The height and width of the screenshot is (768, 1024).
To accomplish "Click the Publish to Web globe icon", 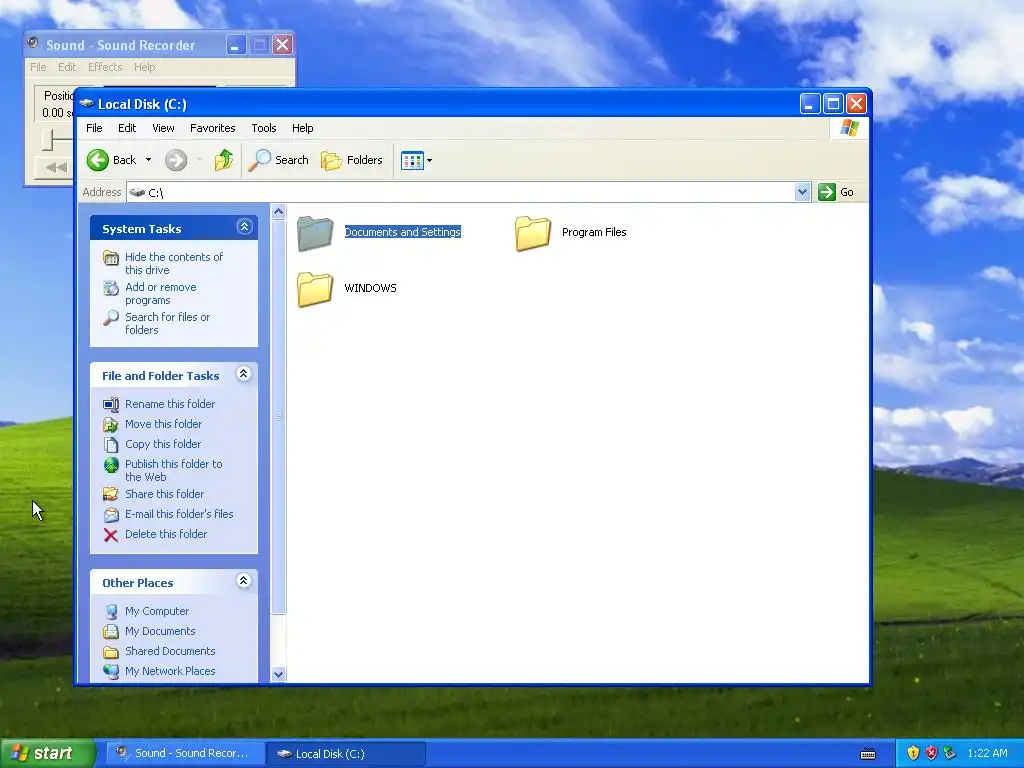I will 111,465.
